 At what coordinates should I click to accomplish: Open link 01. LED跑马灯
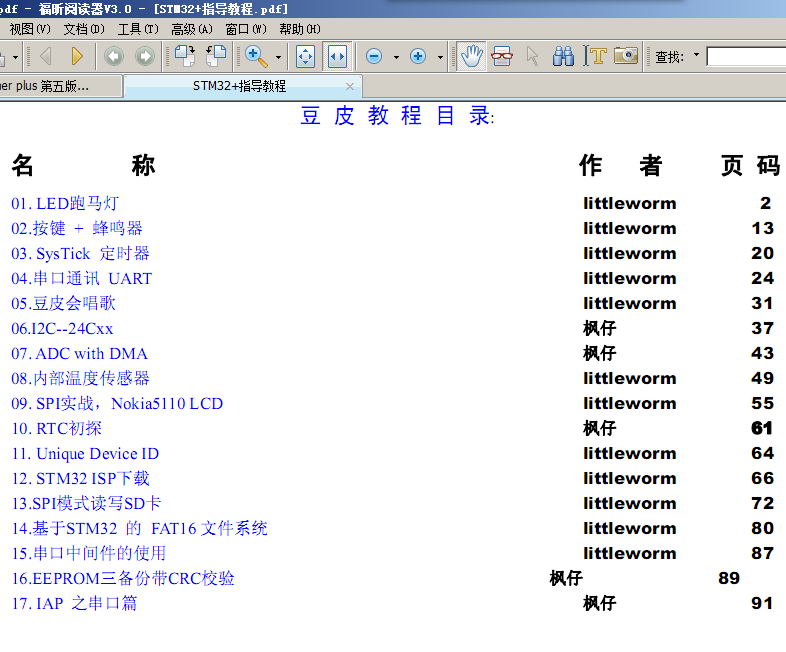click(65, 203)
